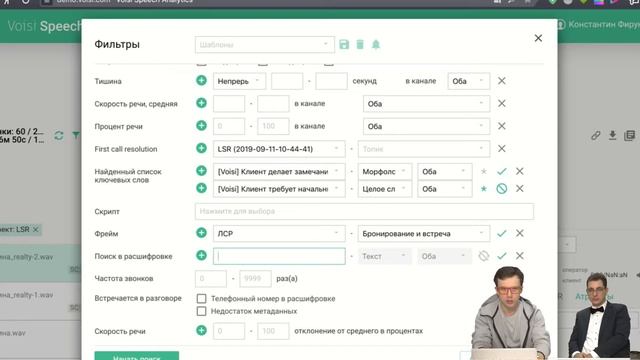Check Недостаток метаданных option
The height and width of the screenshot is (360, 640).
point(201,311)
